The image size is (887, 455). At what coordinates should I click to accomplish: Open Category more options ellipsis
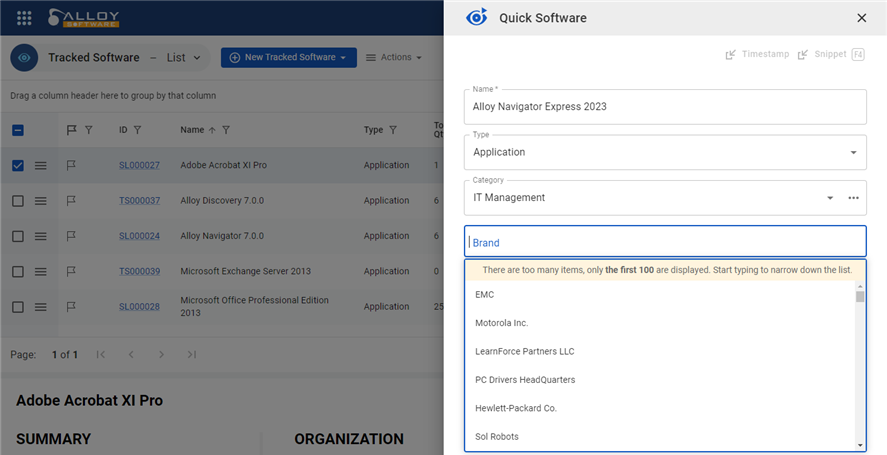[854, 198]
